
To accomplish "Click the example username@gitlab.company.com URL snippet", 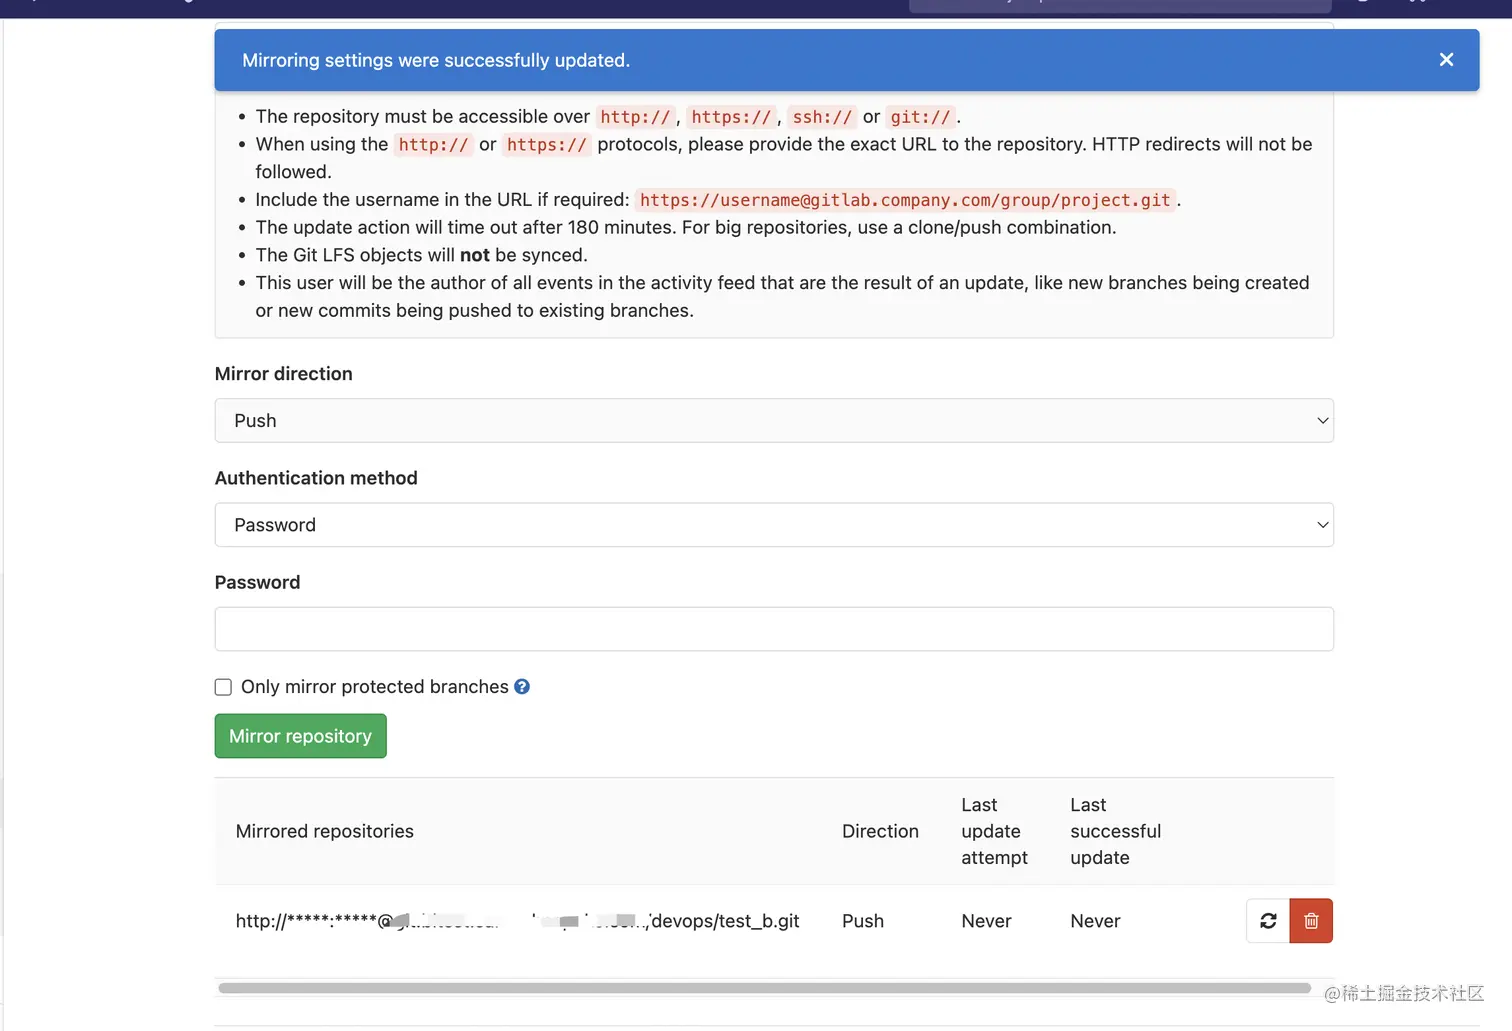I will [x=905, y=200].
